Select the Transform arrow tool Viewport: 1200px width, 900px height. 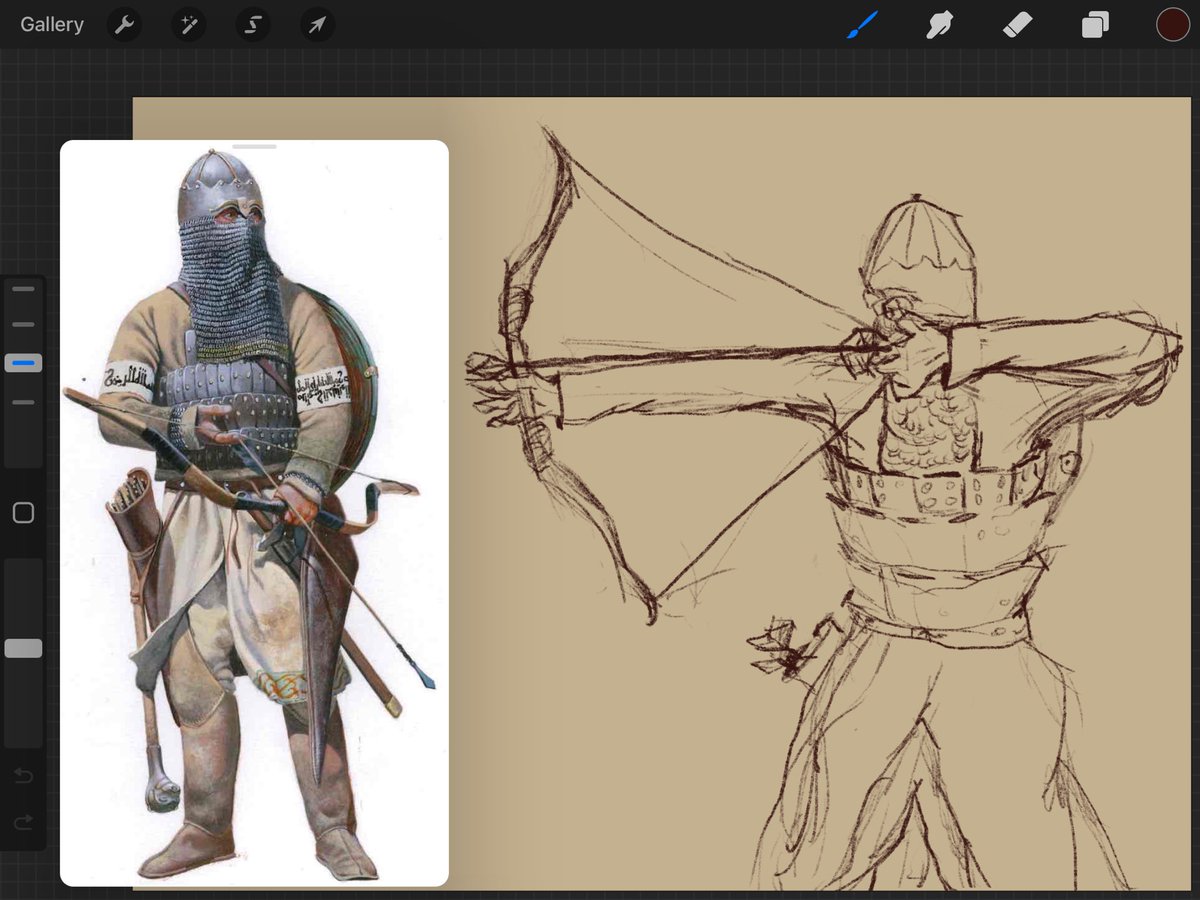317,25
